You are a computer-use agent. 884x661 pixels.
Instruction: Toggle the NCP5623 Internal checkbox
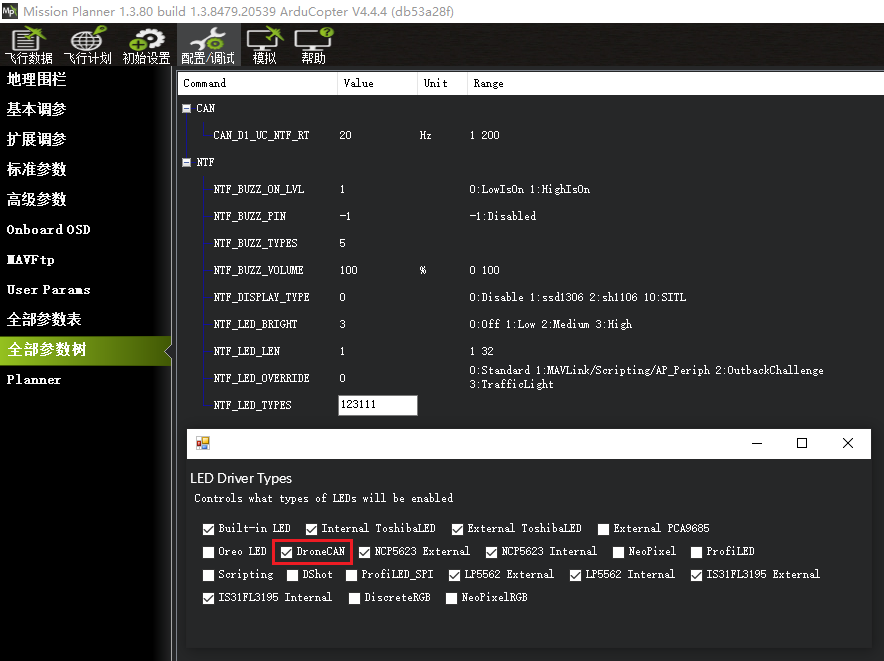pos(492,552)
